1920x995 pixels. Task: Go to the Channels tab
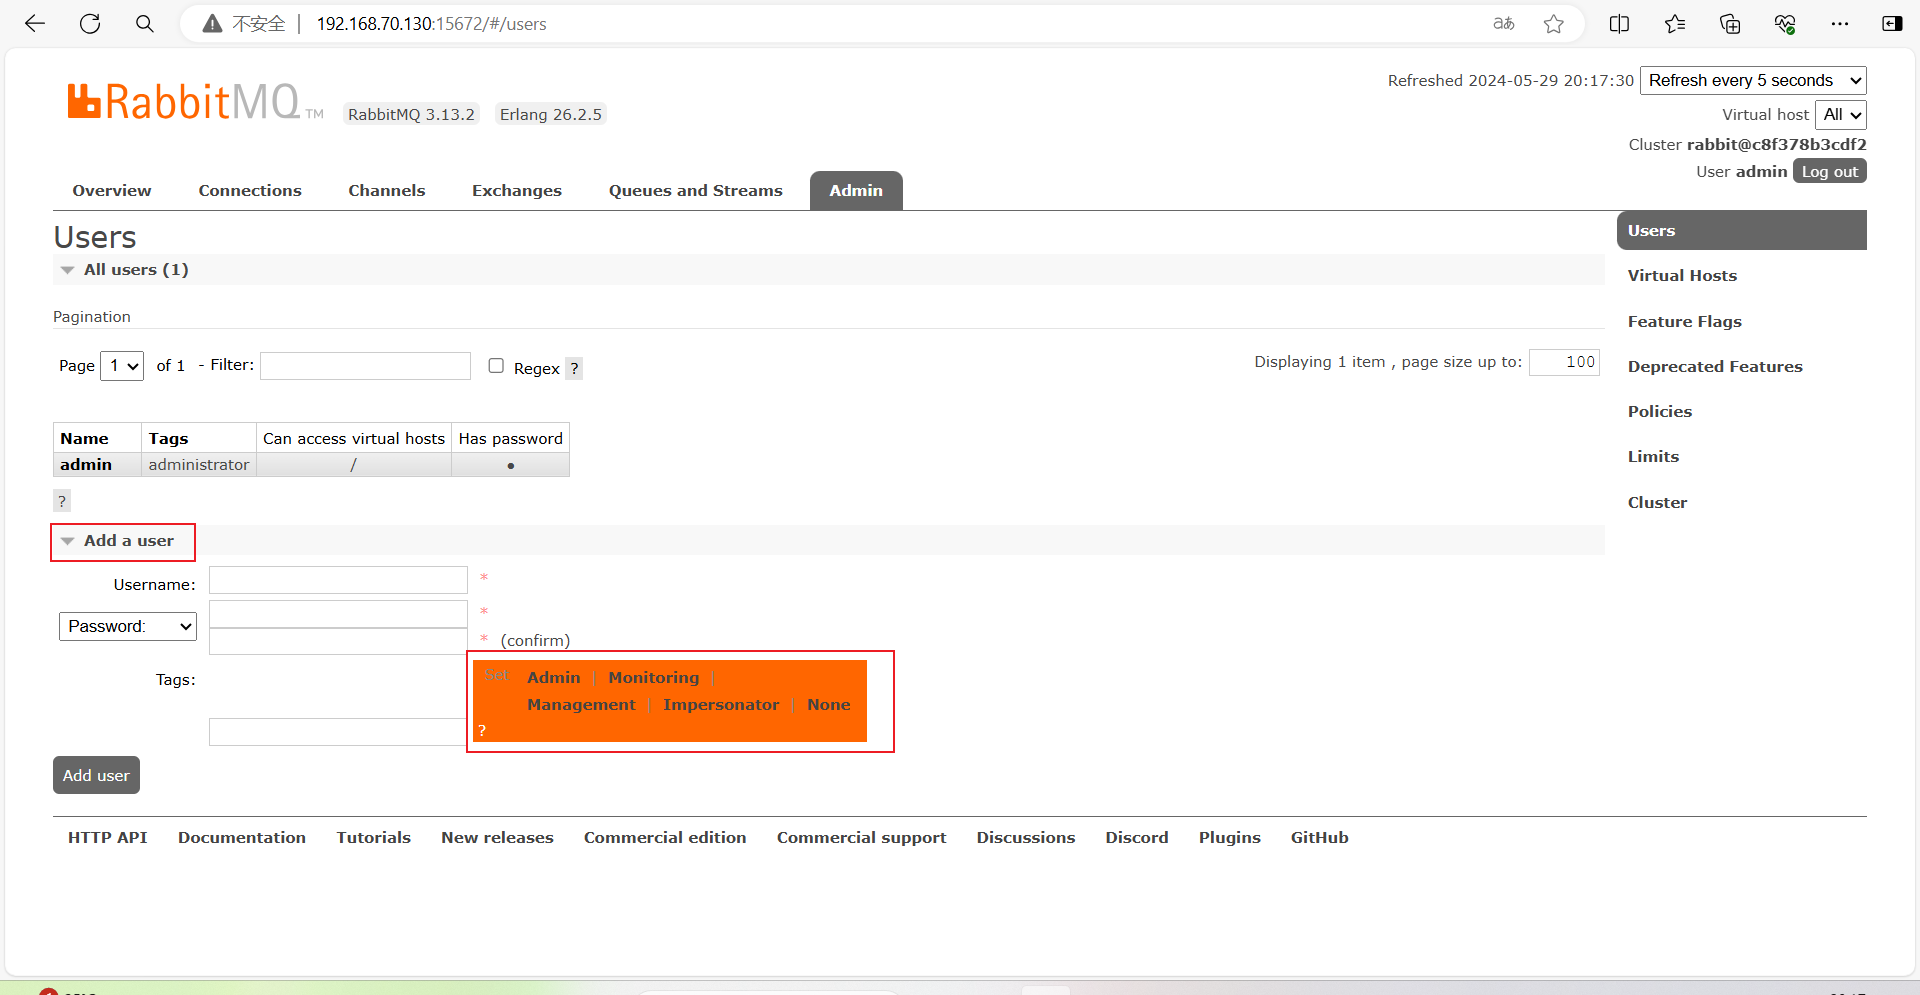tap(387, 190)
